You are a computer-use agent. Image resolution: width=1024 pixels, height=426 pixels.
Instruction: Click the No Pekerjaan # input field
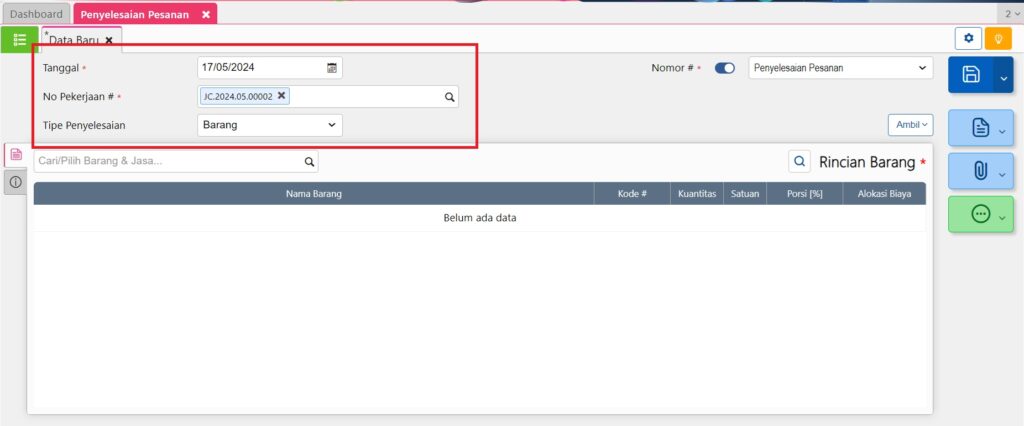328,97
